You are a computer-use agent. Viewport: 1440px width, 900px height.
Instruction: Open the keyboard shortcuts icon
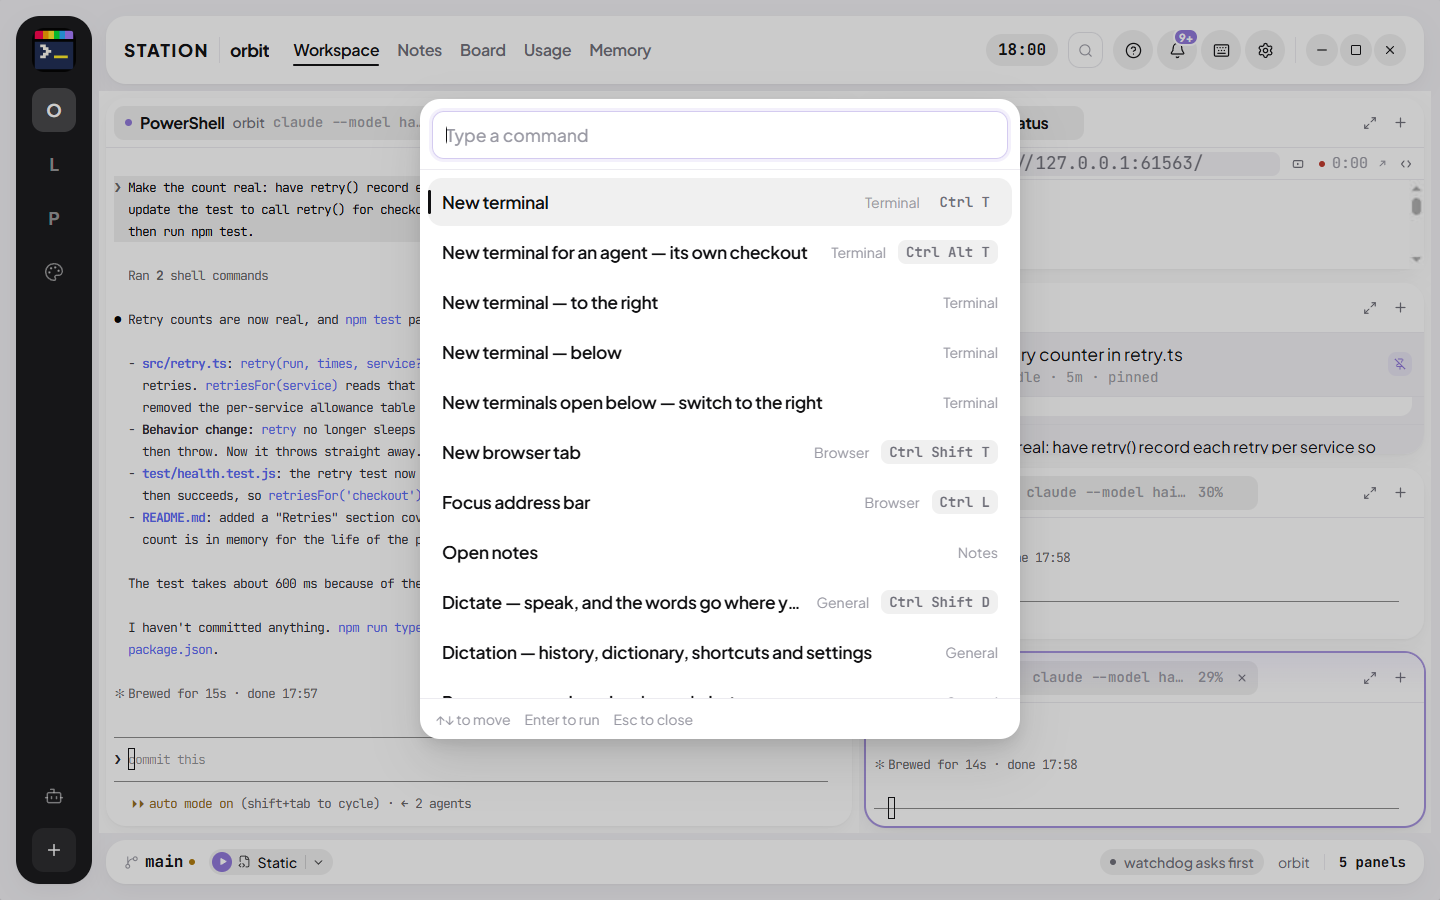(1221, 50)
